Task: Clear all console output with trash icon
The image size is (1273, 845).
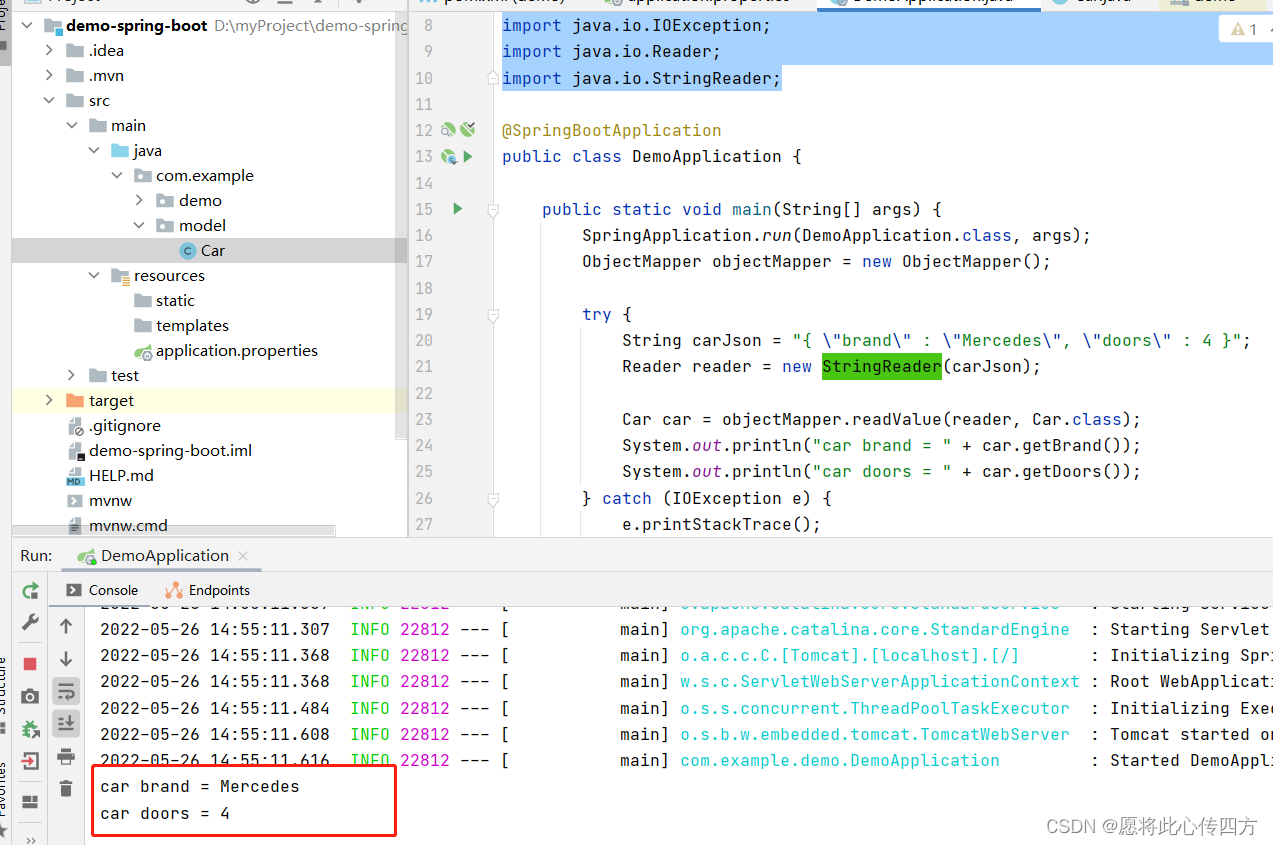Action: pos(66,788)
